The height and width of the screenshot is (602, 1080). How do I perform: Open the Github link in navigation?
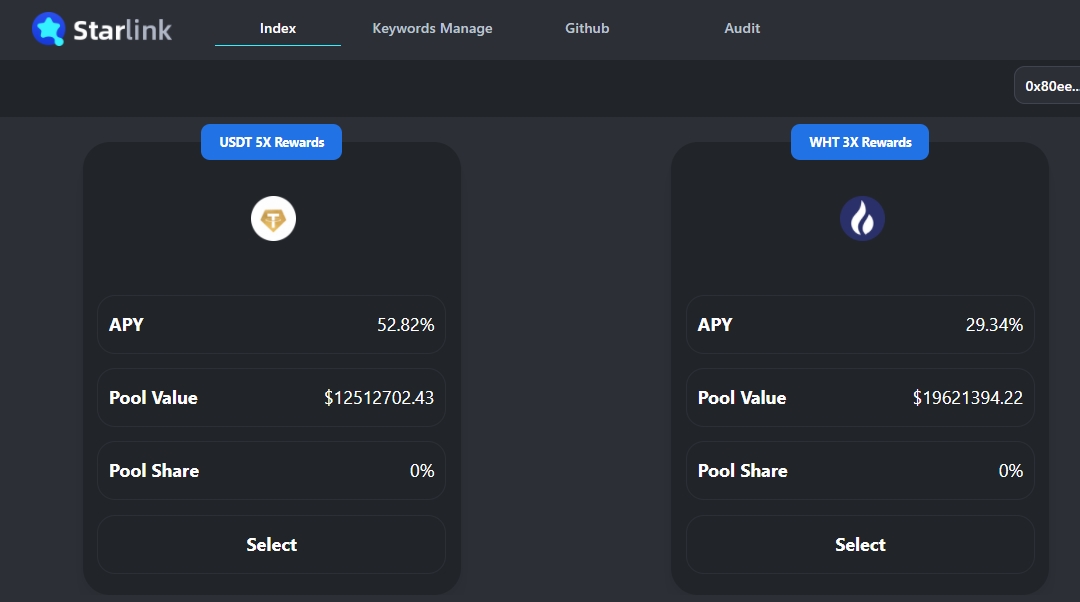pos(587,28)
